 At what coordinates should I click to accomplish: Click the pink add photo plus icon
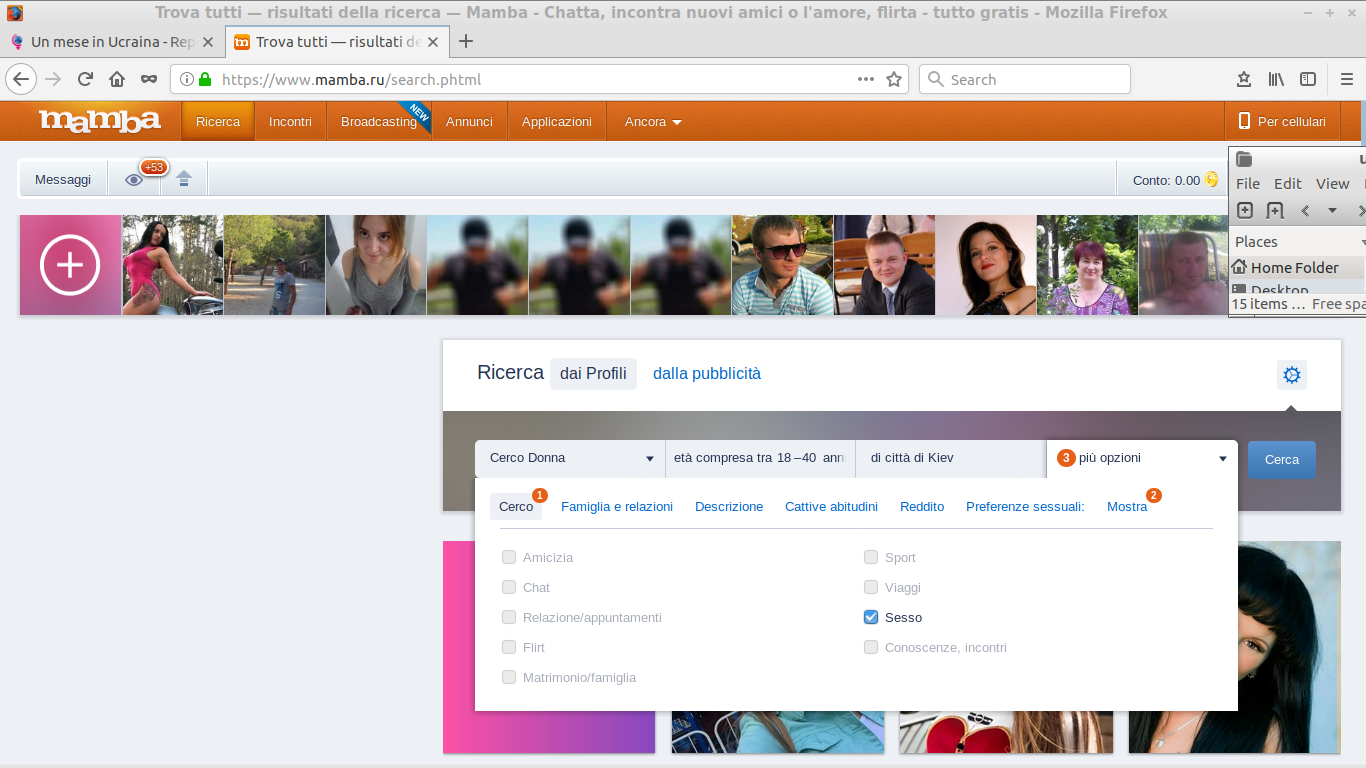(70, 265)
